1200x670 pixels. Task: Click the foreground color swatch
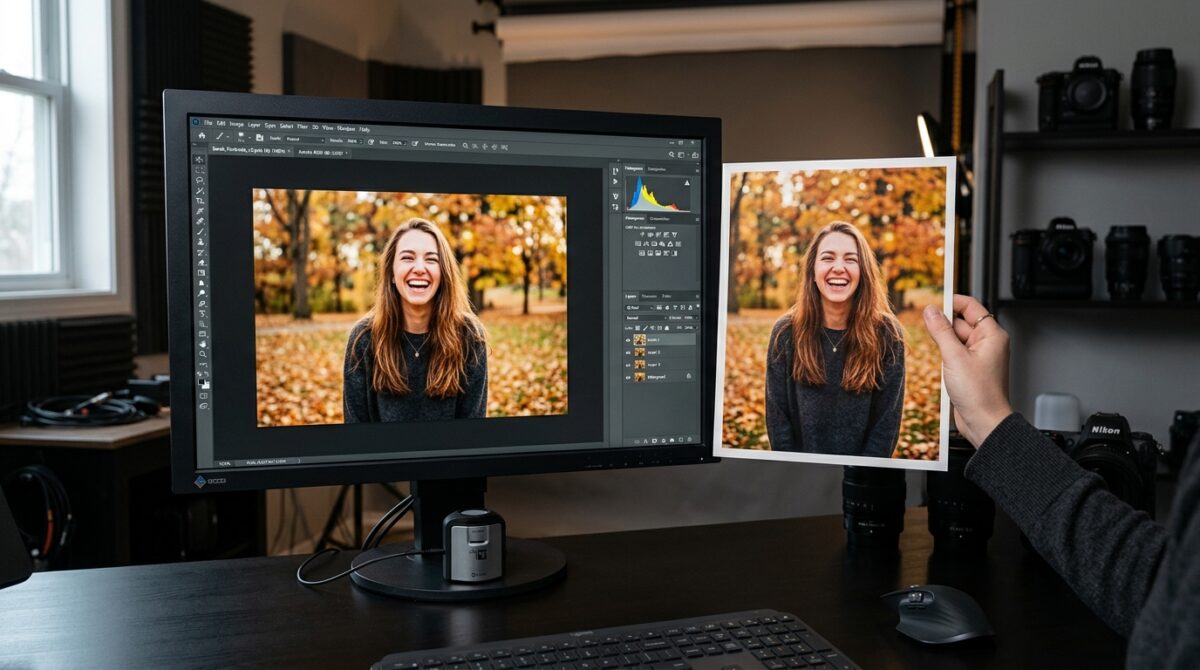201,381
